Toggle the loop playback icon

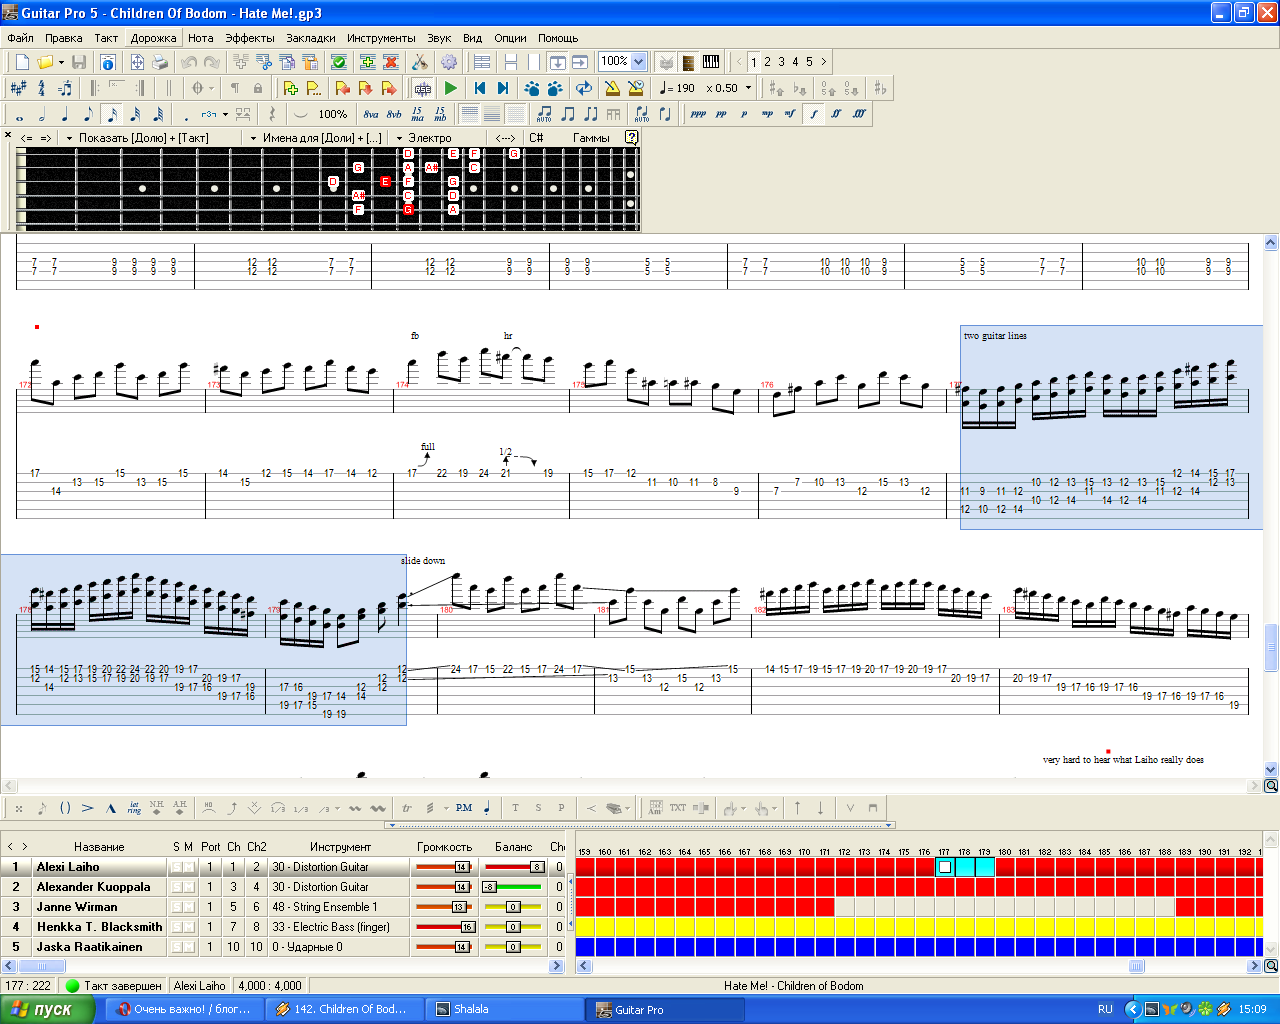coord(584,88)
